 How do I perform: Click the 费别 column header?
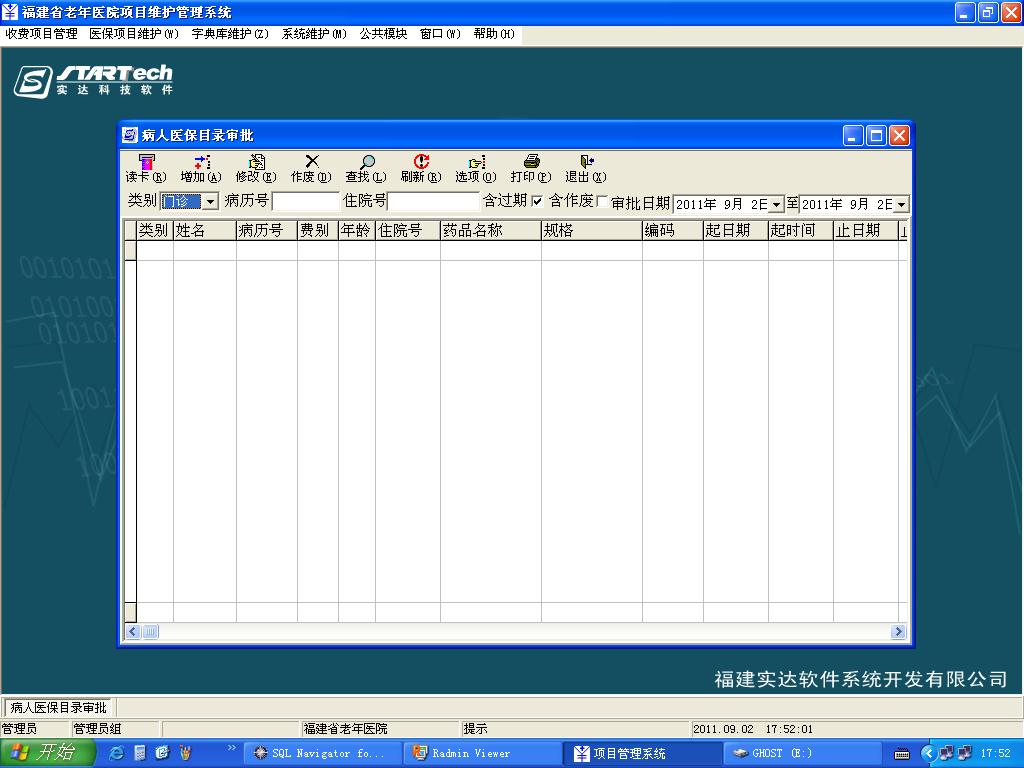(317, 231)
